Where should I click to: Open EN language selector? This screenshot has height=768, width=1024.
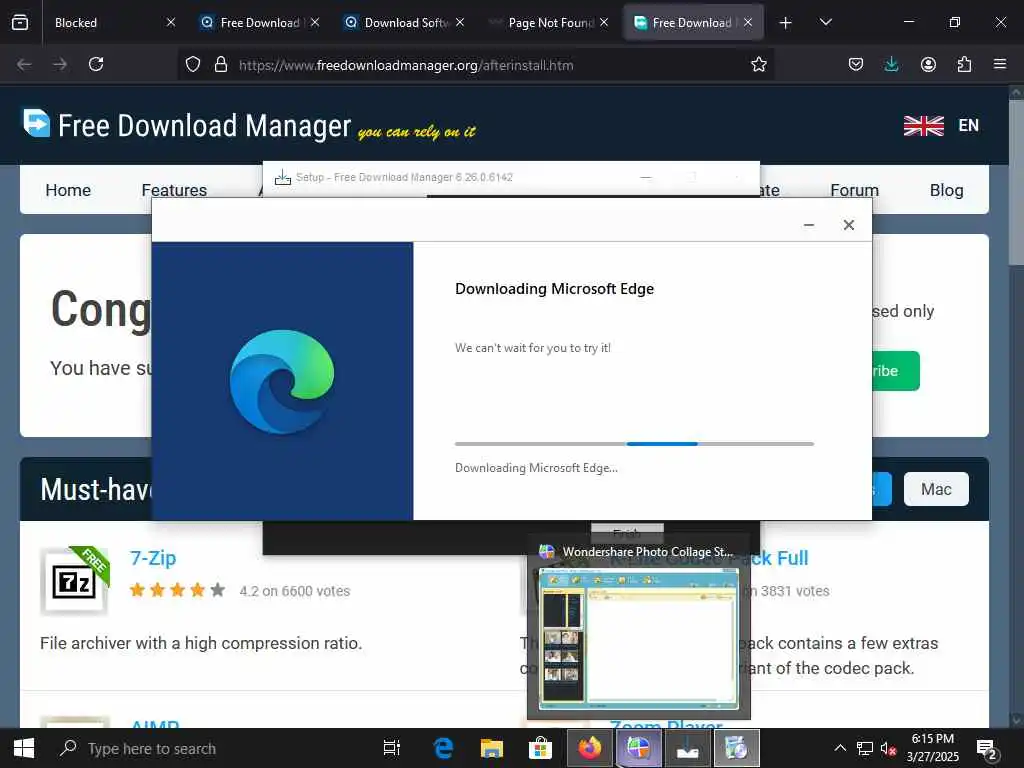click(x=968, y=125)
